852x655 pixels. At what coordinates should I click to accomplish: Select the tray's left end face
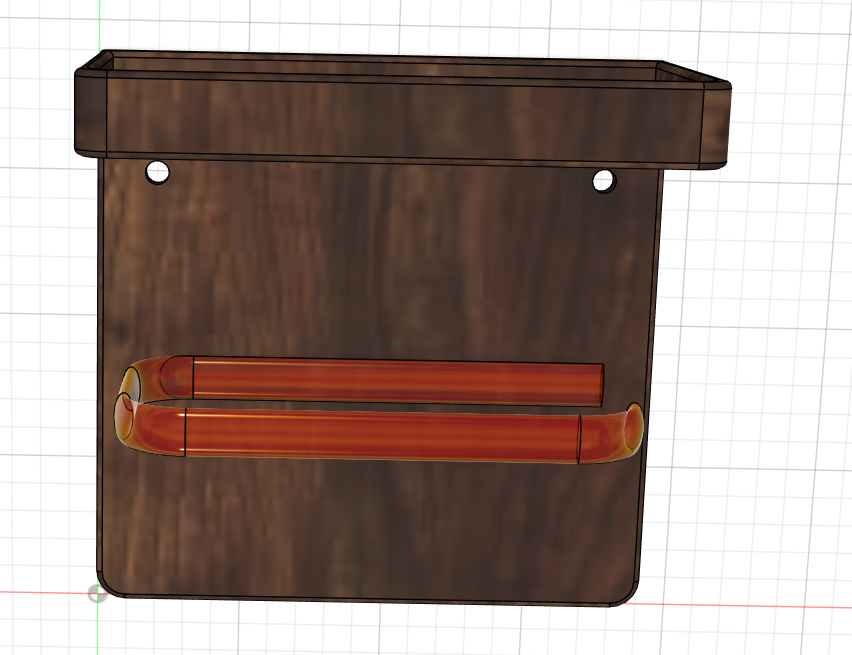(x=90, y=113)
